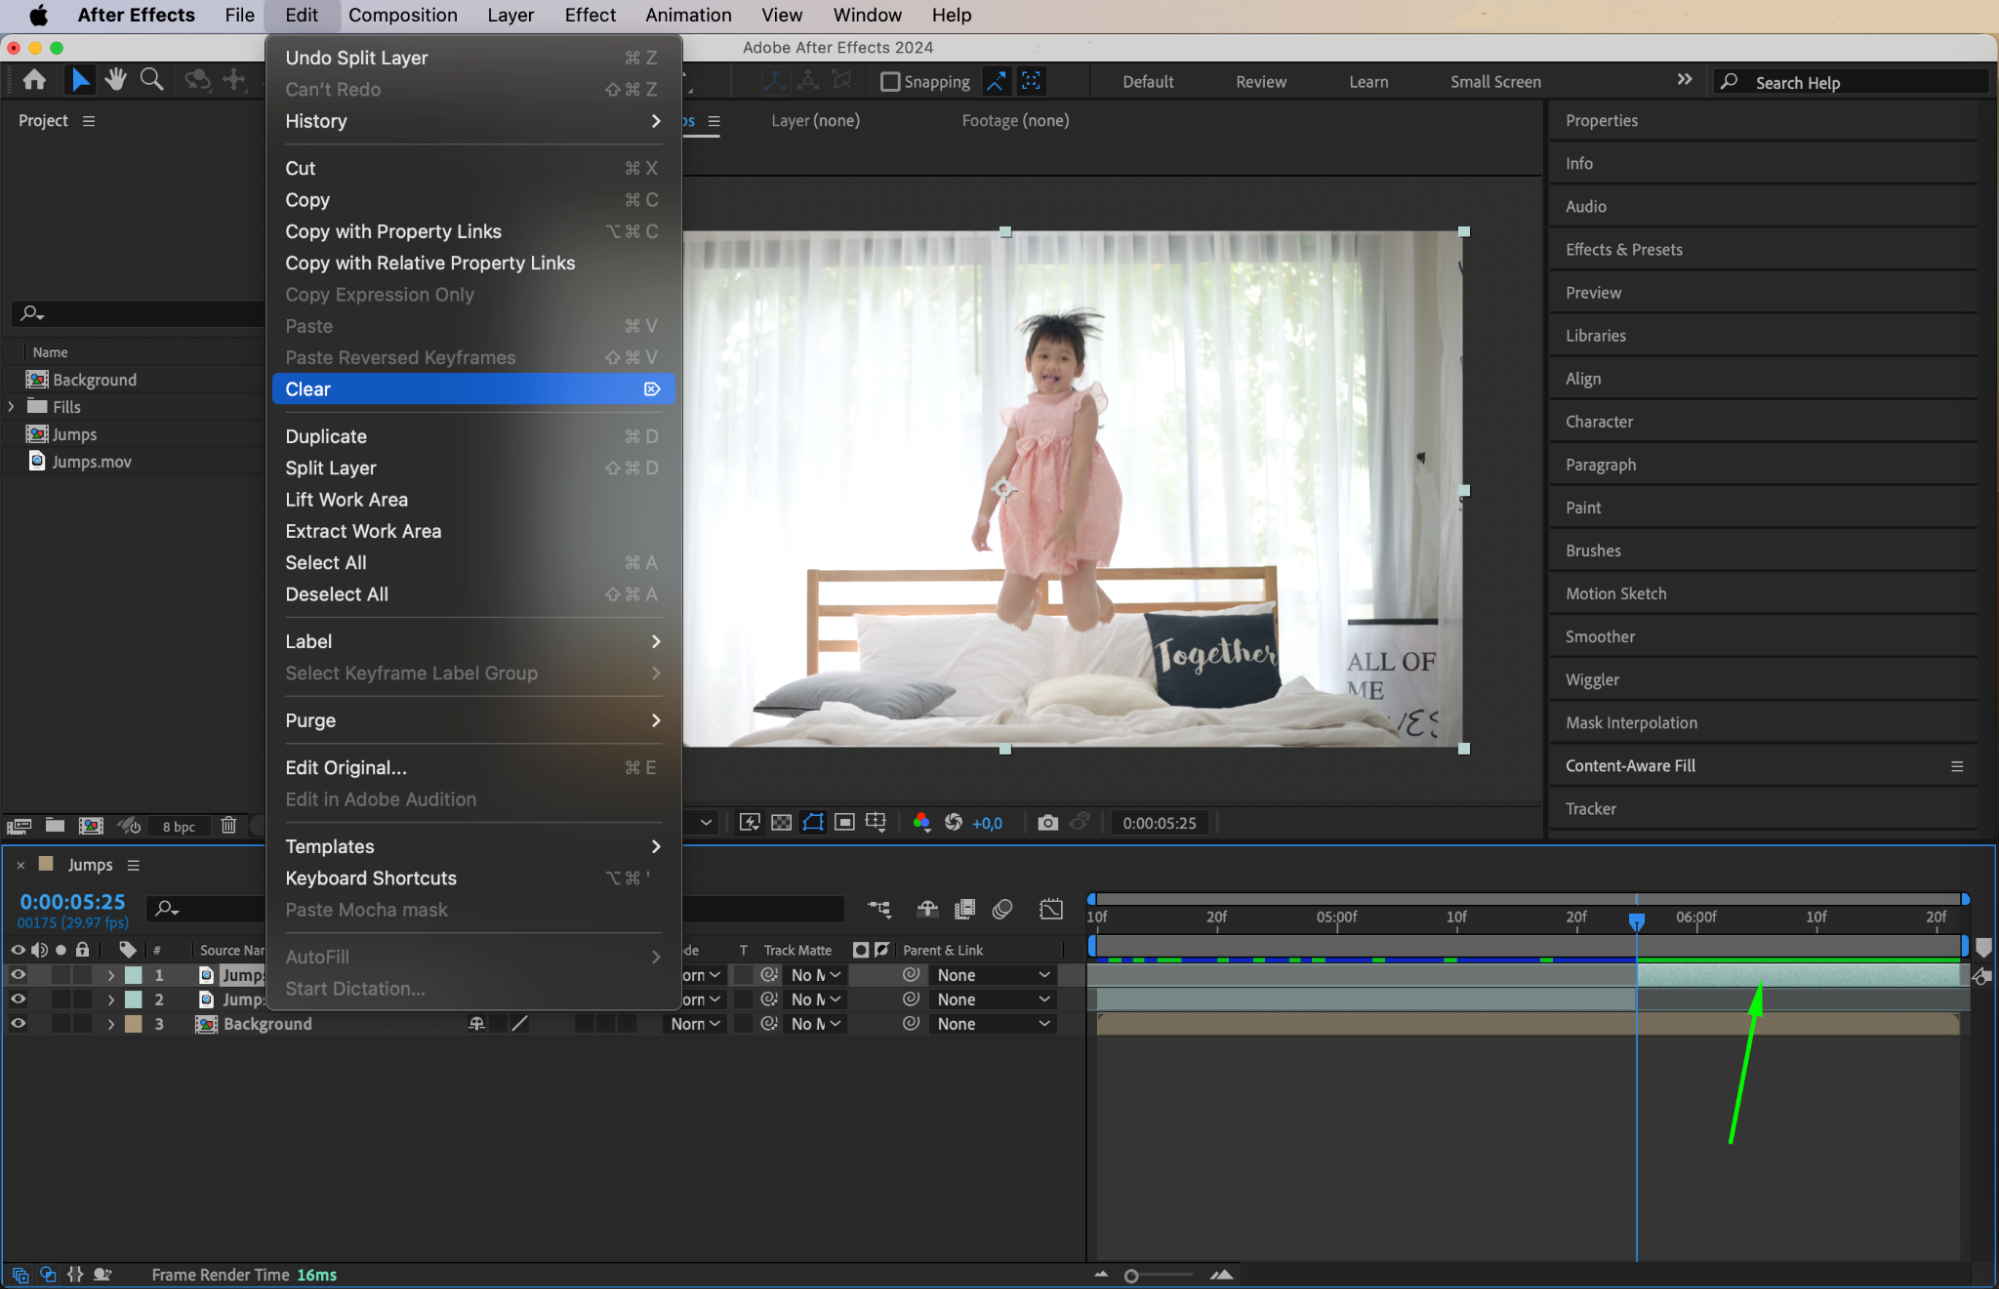Expand the Fills folder in Project panel
The width and height of the screenshot is (1999, 1290).
[x=11, y=407]
